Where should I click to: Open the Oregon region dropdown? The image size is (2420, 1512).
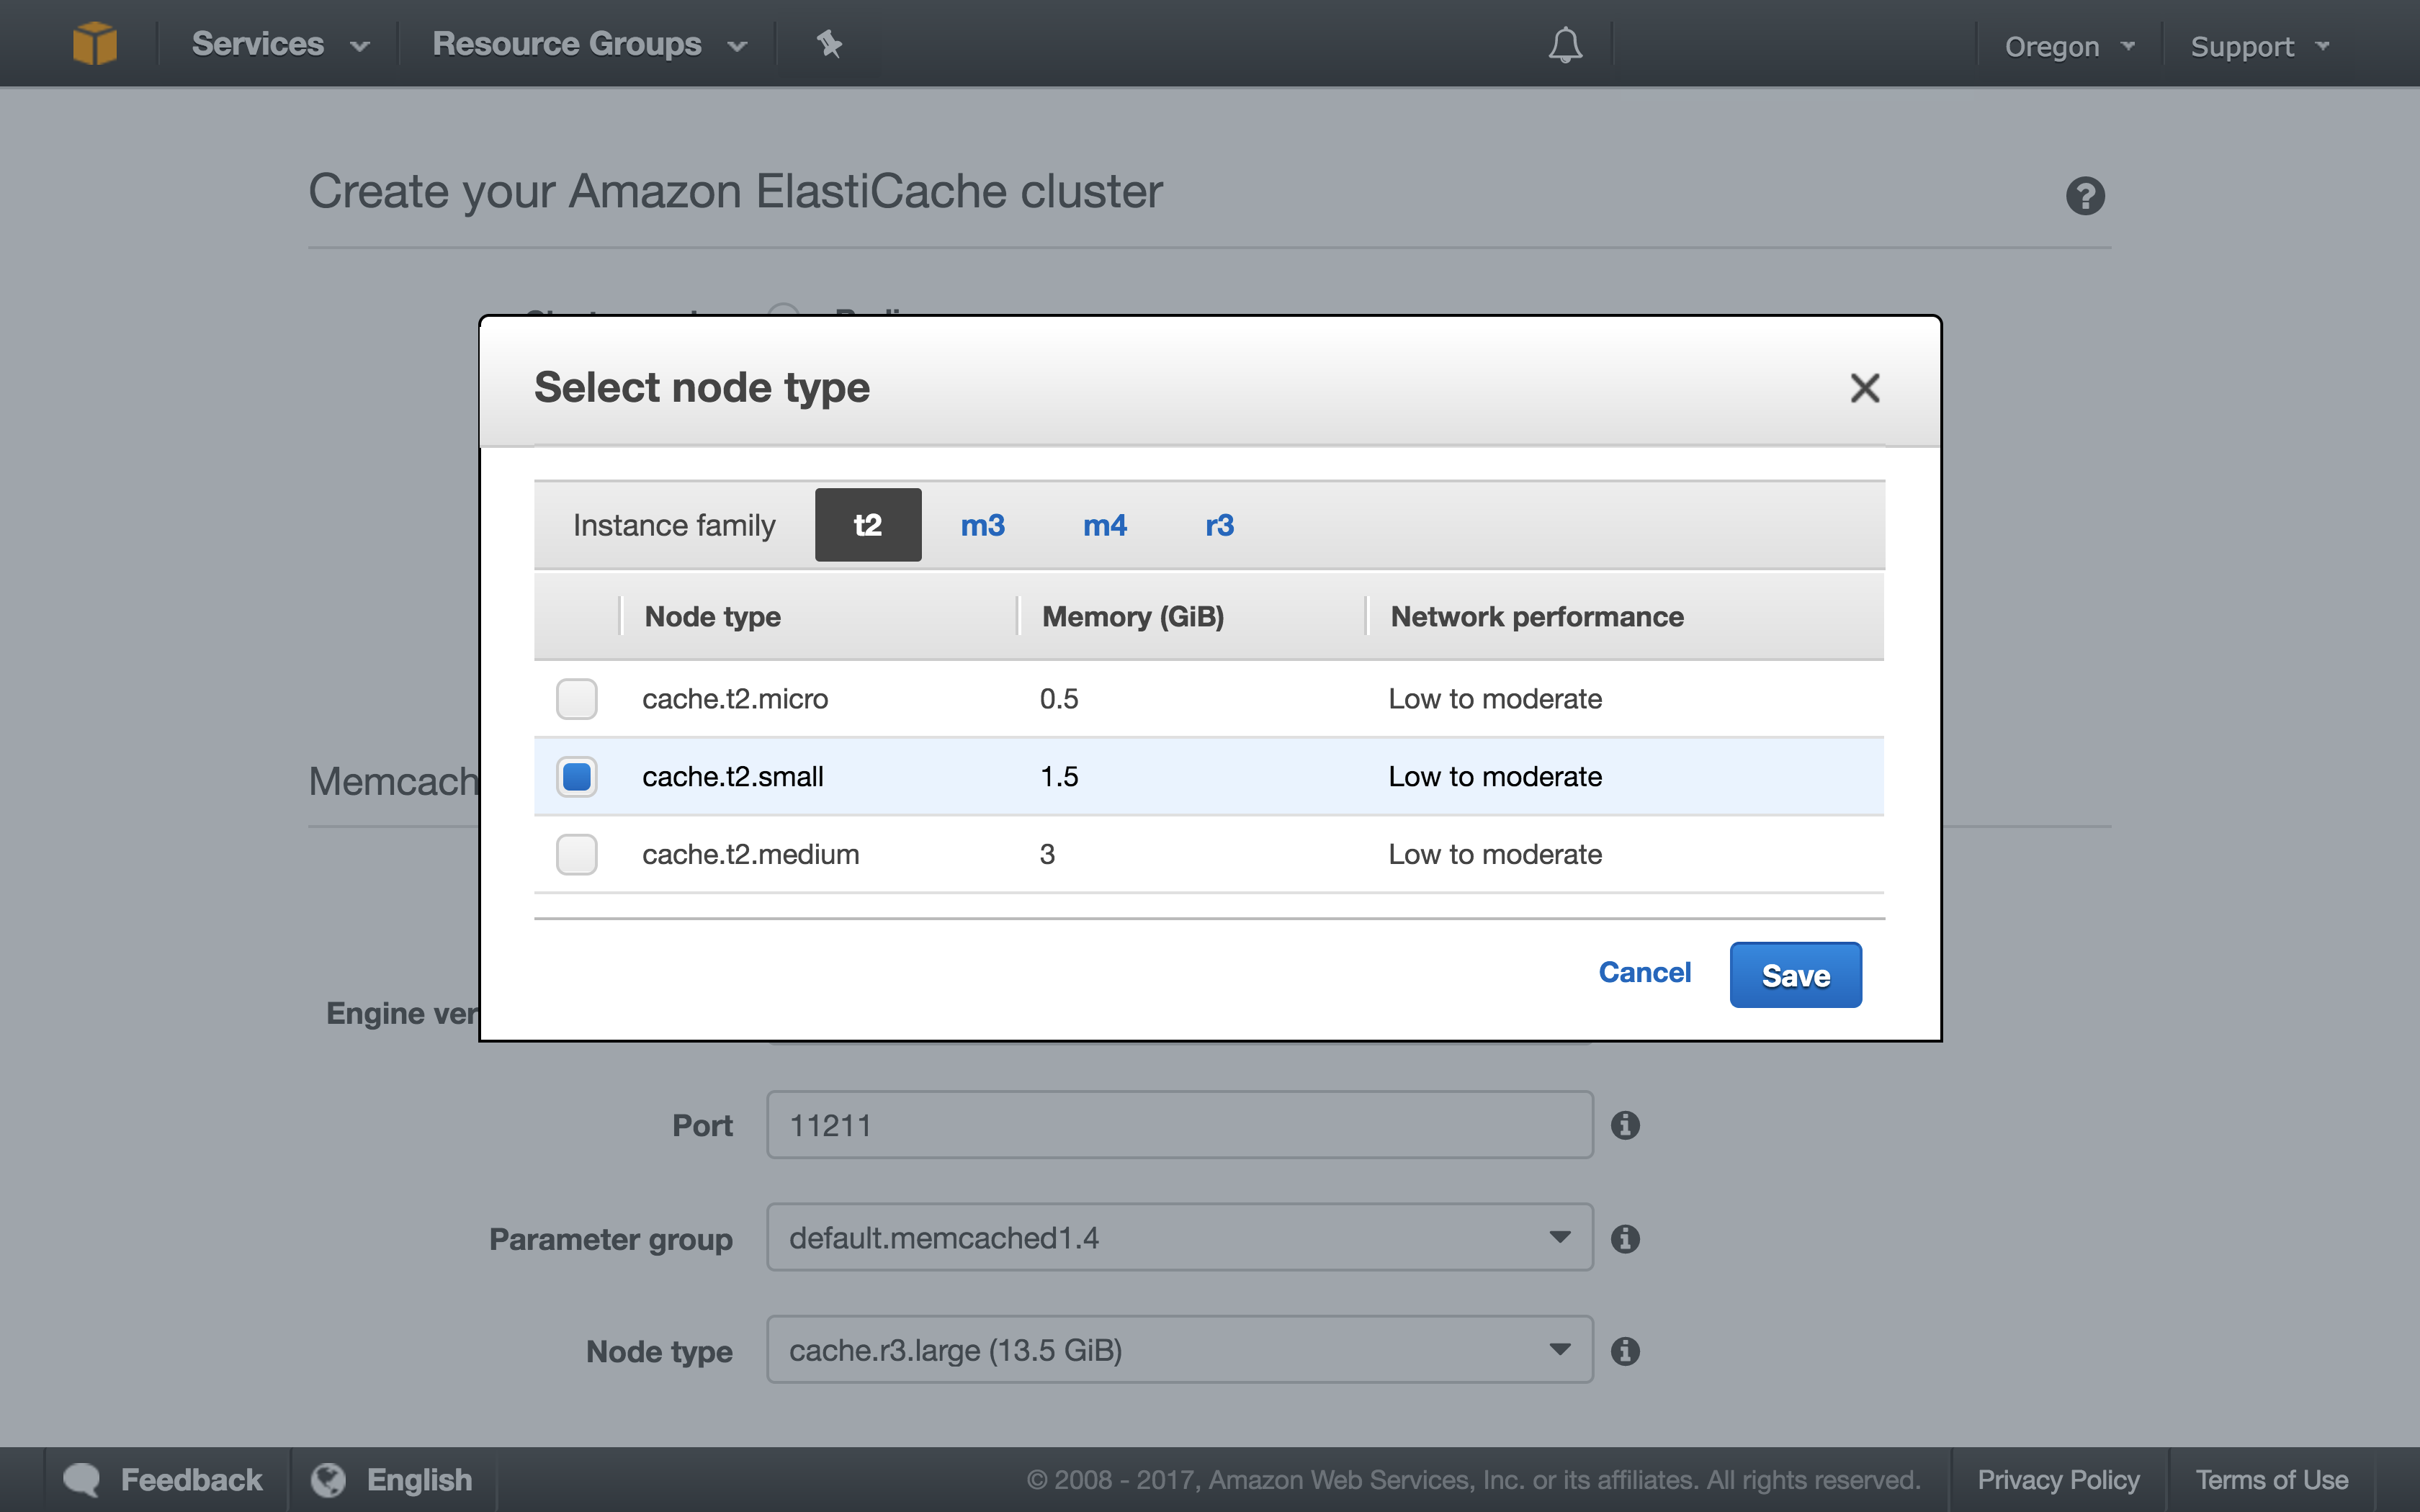[2070, 46]
